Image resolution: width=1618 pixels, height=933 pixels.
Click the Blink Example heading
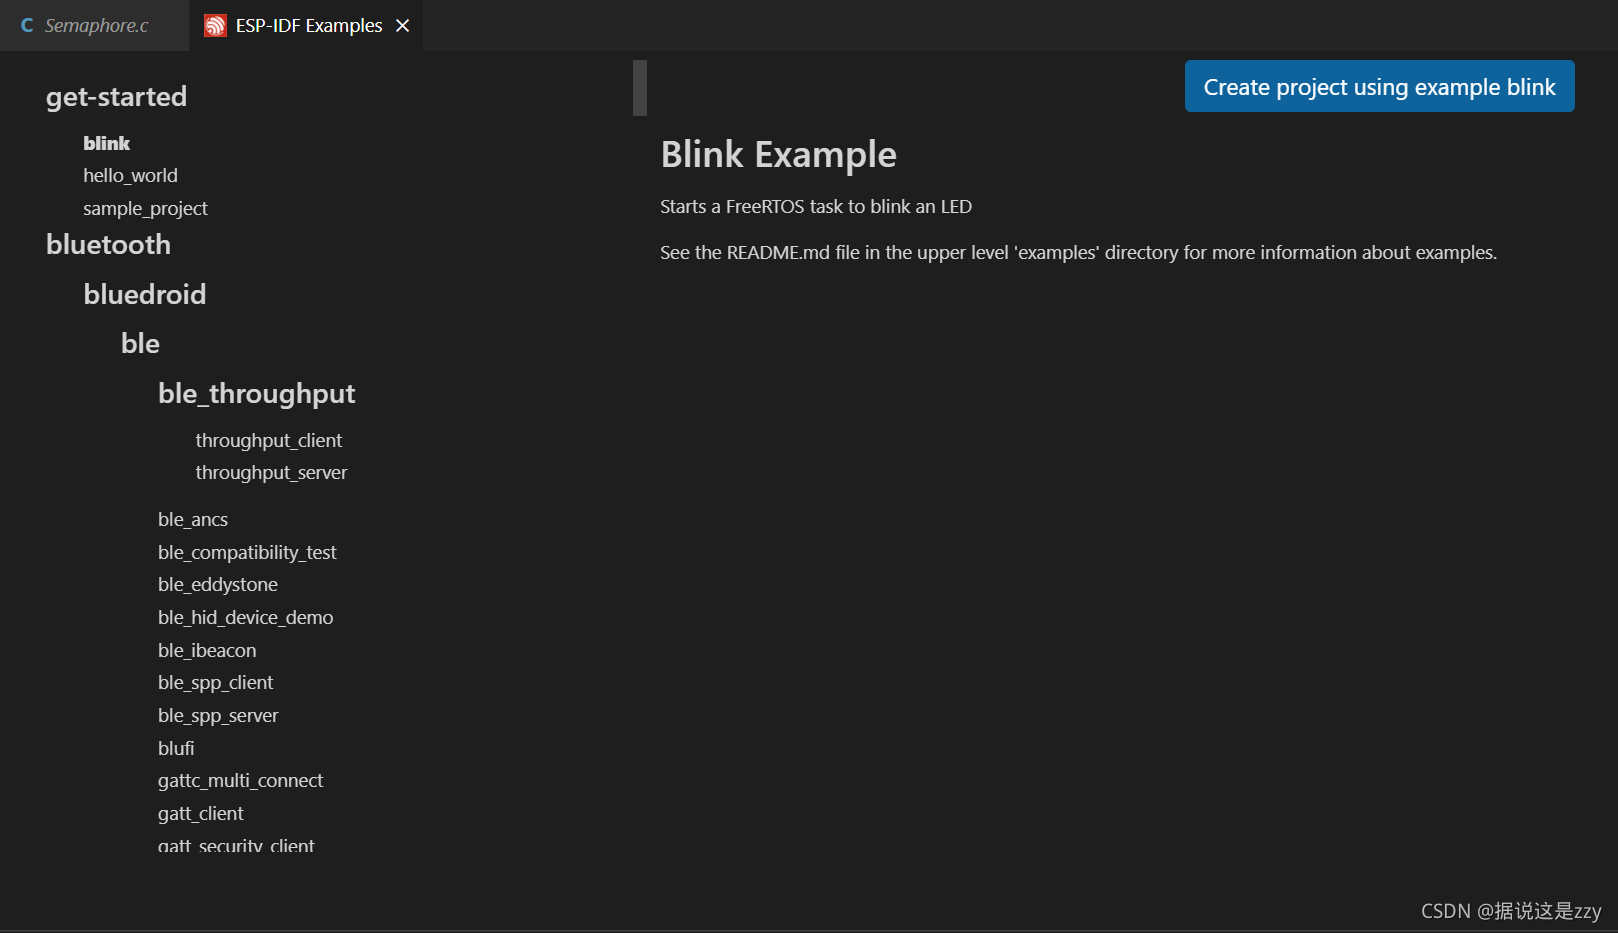click(778, 154)
